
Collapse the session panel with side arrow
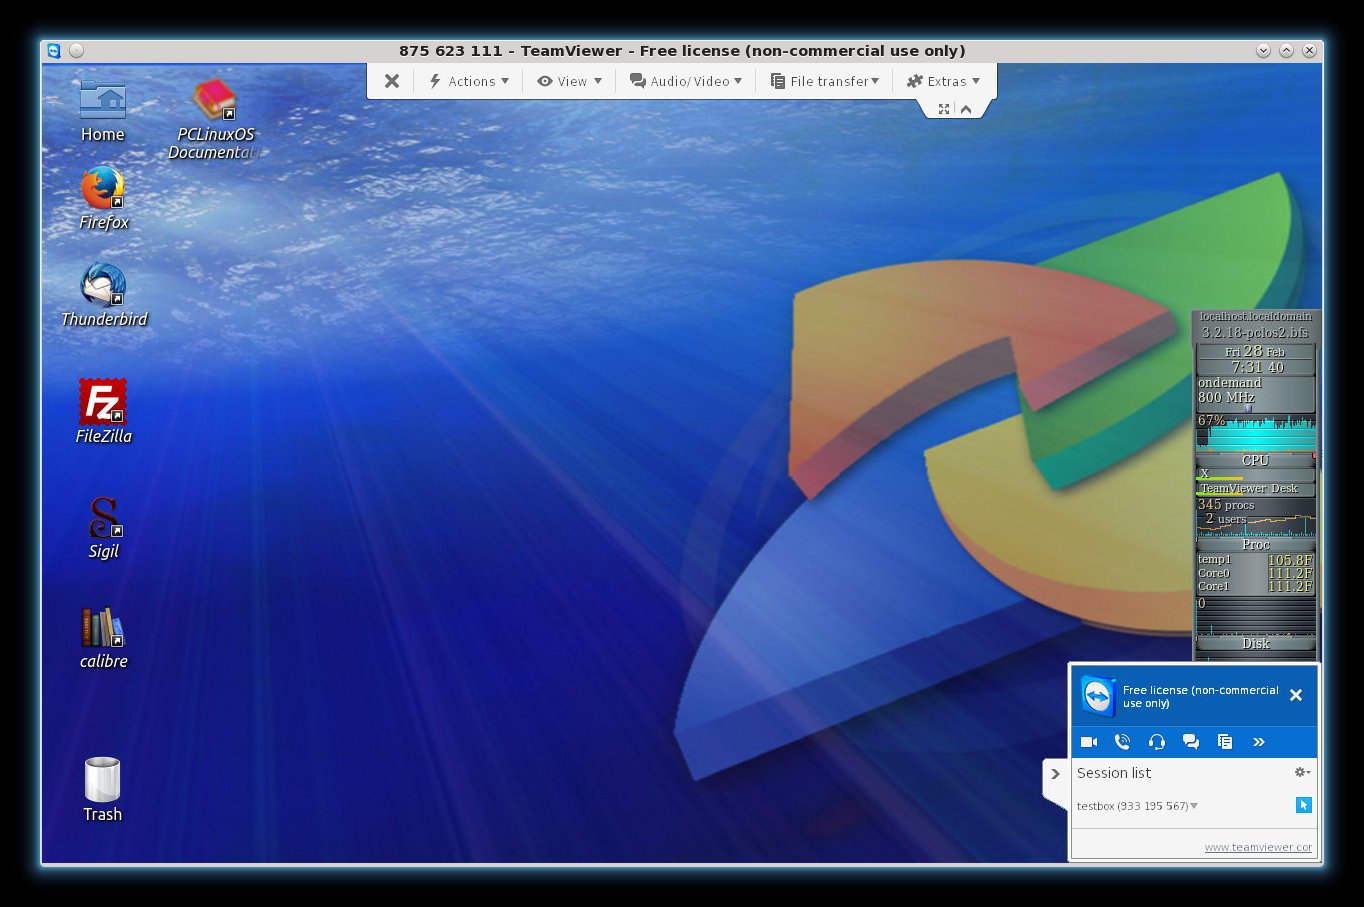tap(1055, 774)
